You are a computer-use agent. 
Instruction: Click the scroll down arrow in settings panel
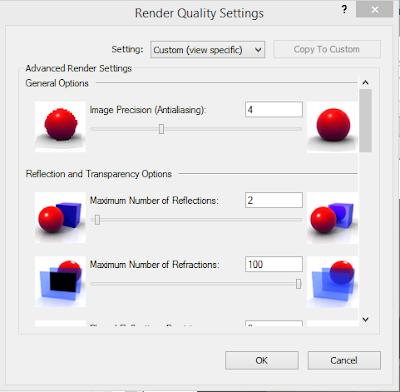pyautogui.click(x=366, y=319)
